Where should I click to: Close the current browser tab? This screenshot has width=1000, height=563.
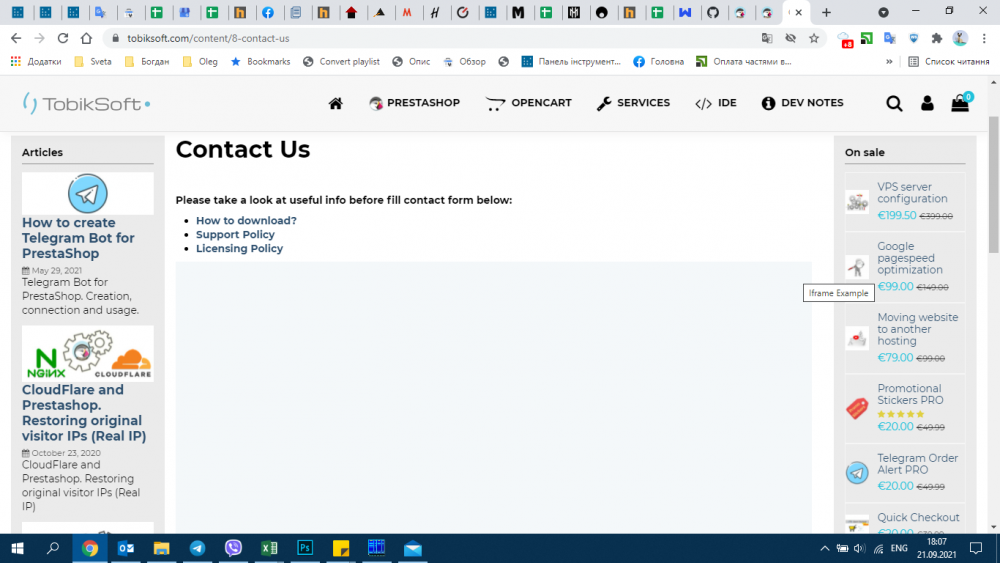[x=798, y=12]
